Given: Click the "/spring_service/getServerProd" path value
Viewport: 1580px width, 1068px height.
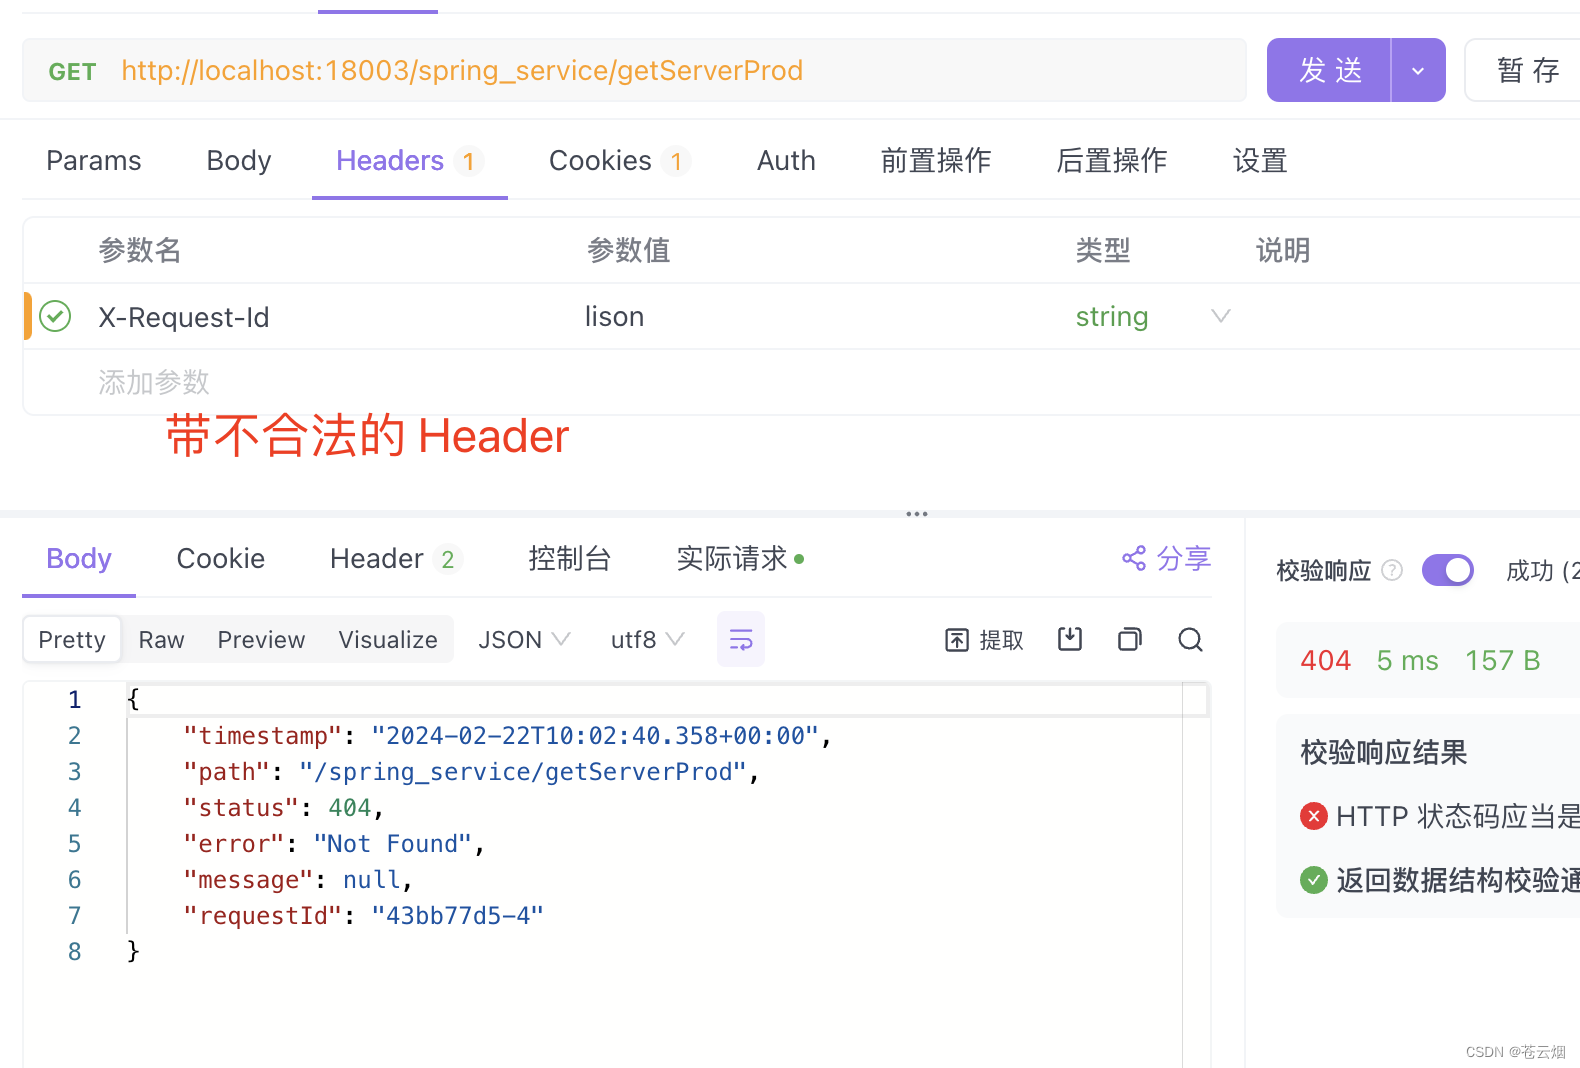Looking at the screenshot, I should click(x=523, y=772).
